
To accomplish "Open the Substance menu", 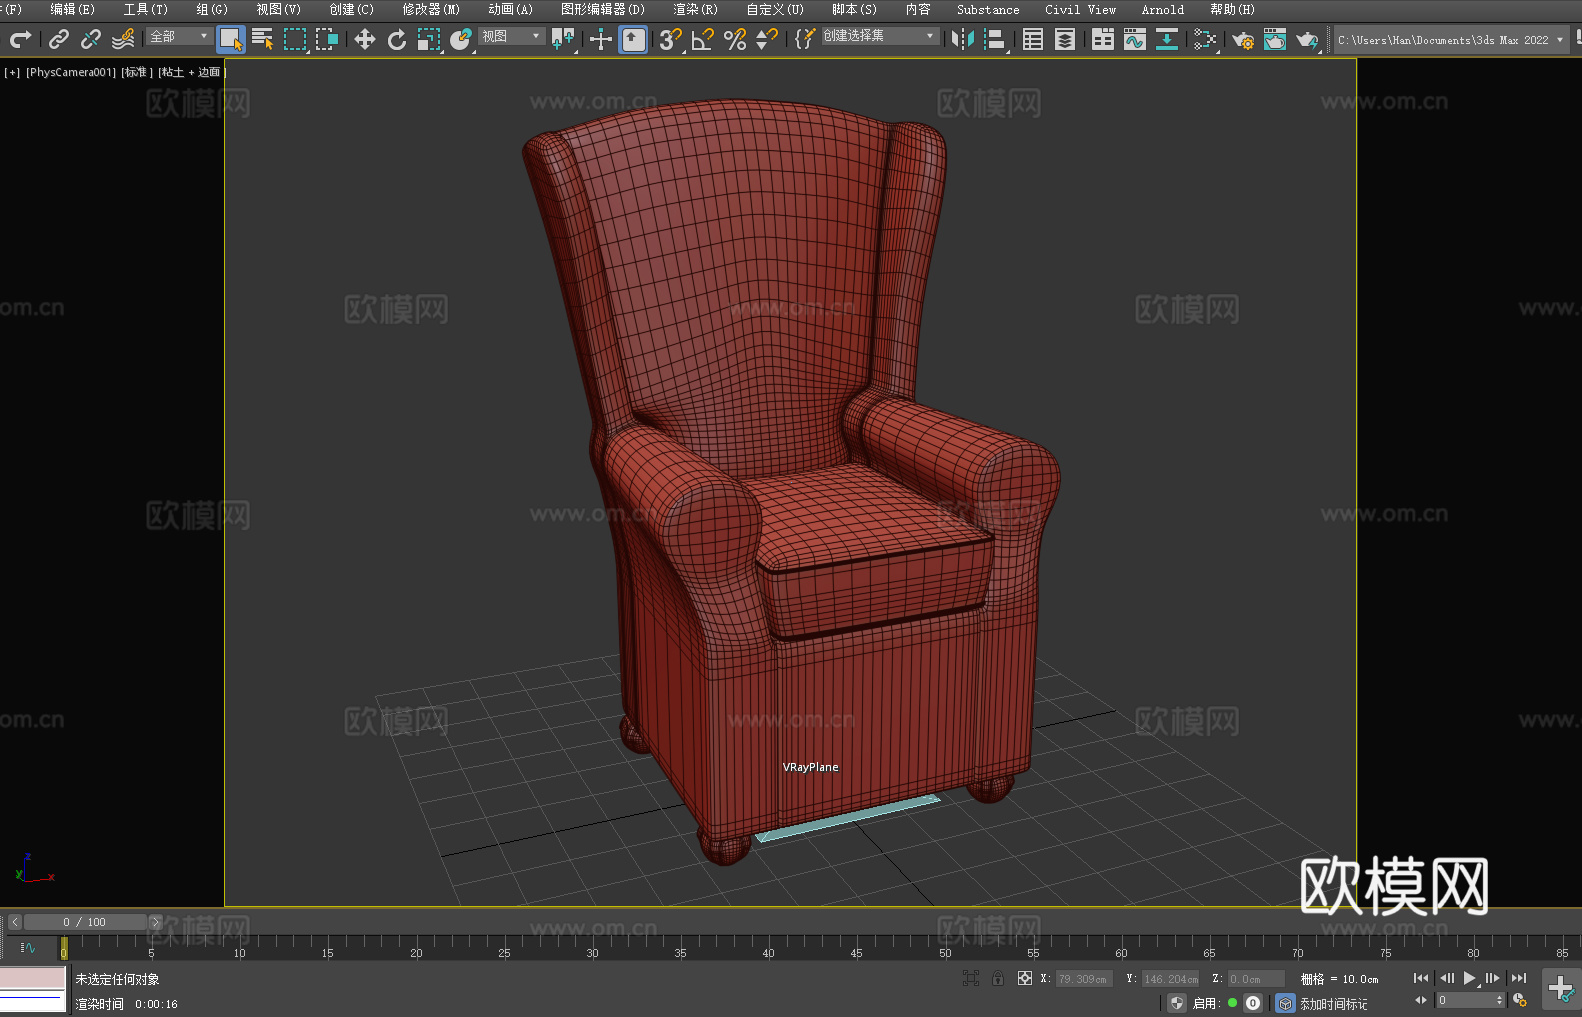I will [988, 9].
